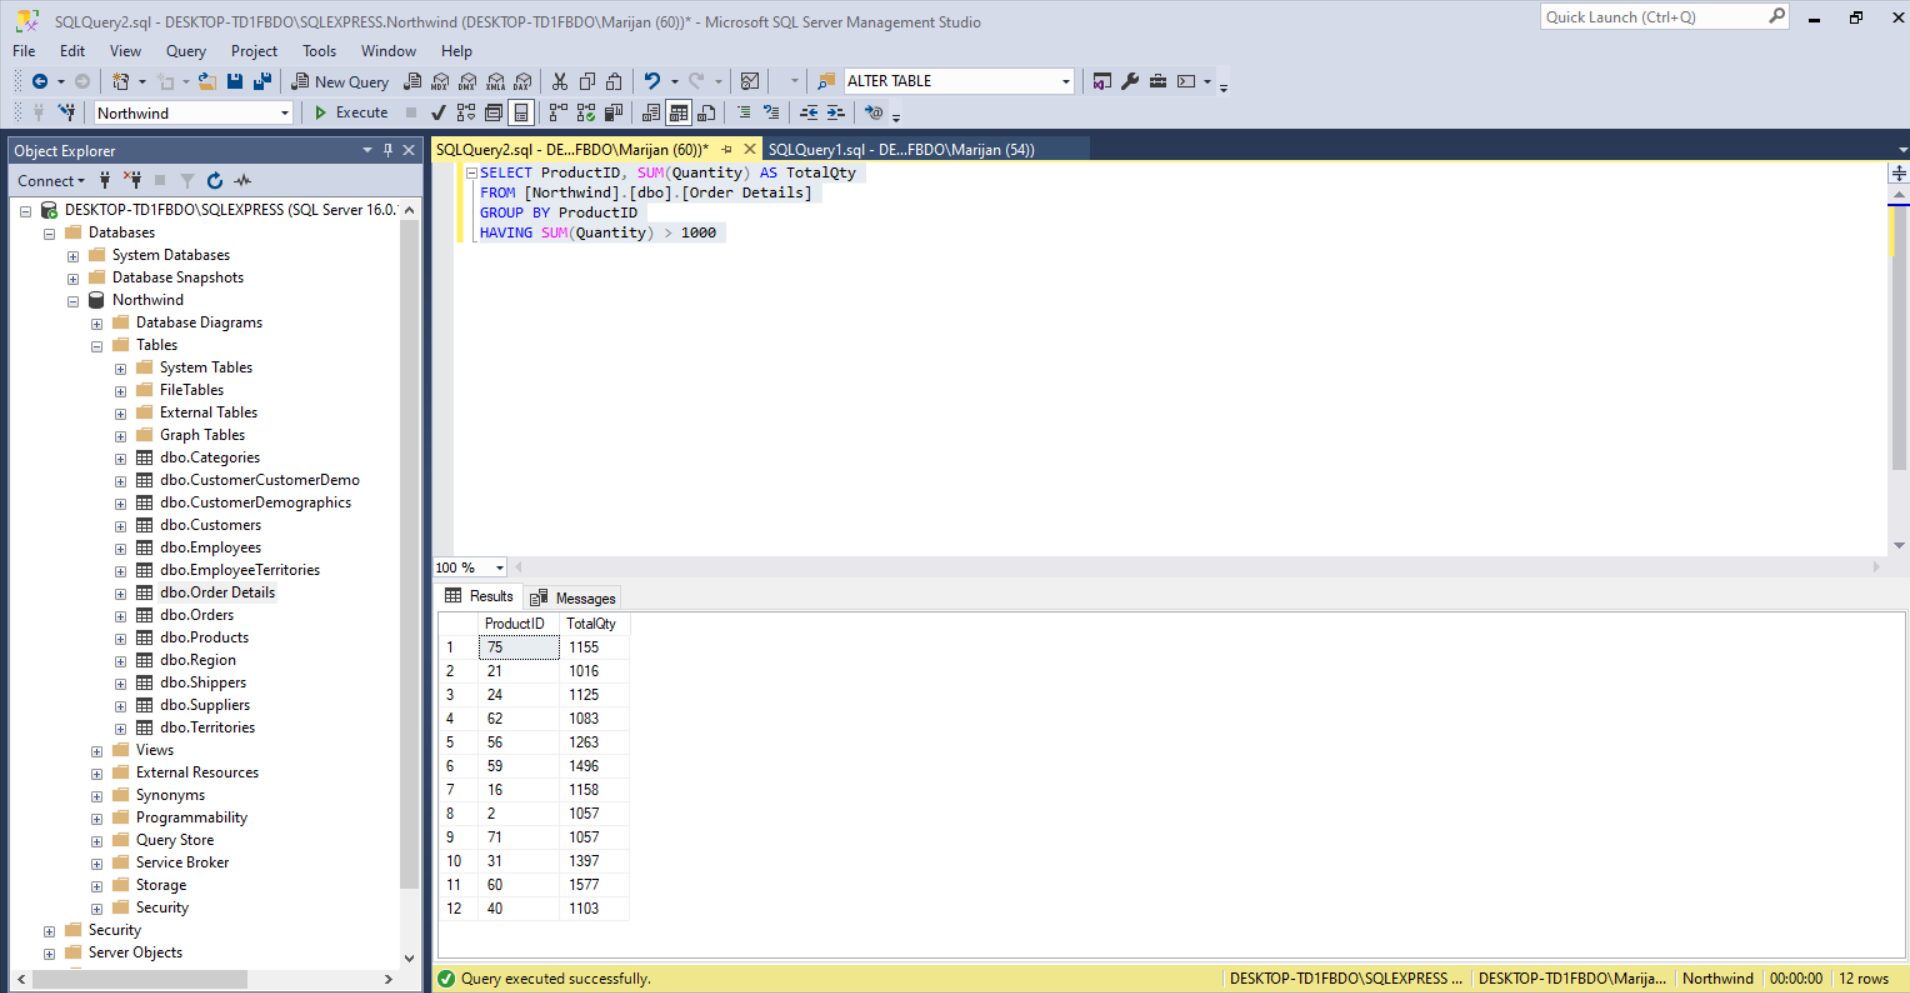Screen dimensions: 1910x993
Task: Click the MDX query icon
Action: click(440, 81)
